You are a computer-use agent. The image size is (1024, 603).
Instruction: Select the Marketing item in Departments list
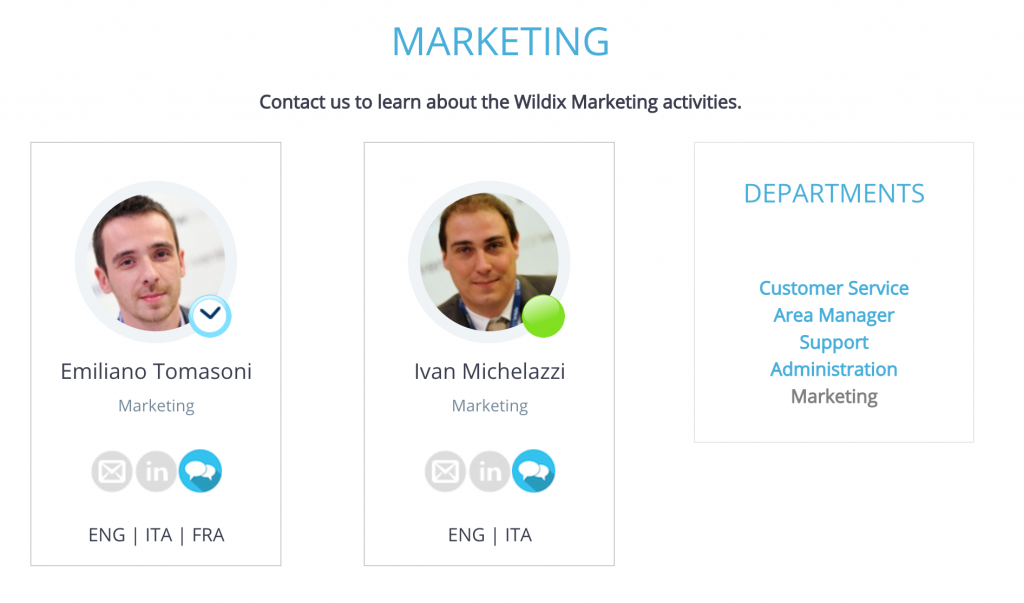point(834,396)
